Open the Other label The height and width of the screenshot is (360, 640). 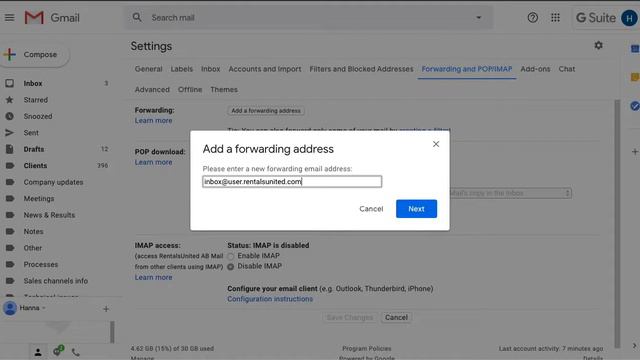(33, 248)
